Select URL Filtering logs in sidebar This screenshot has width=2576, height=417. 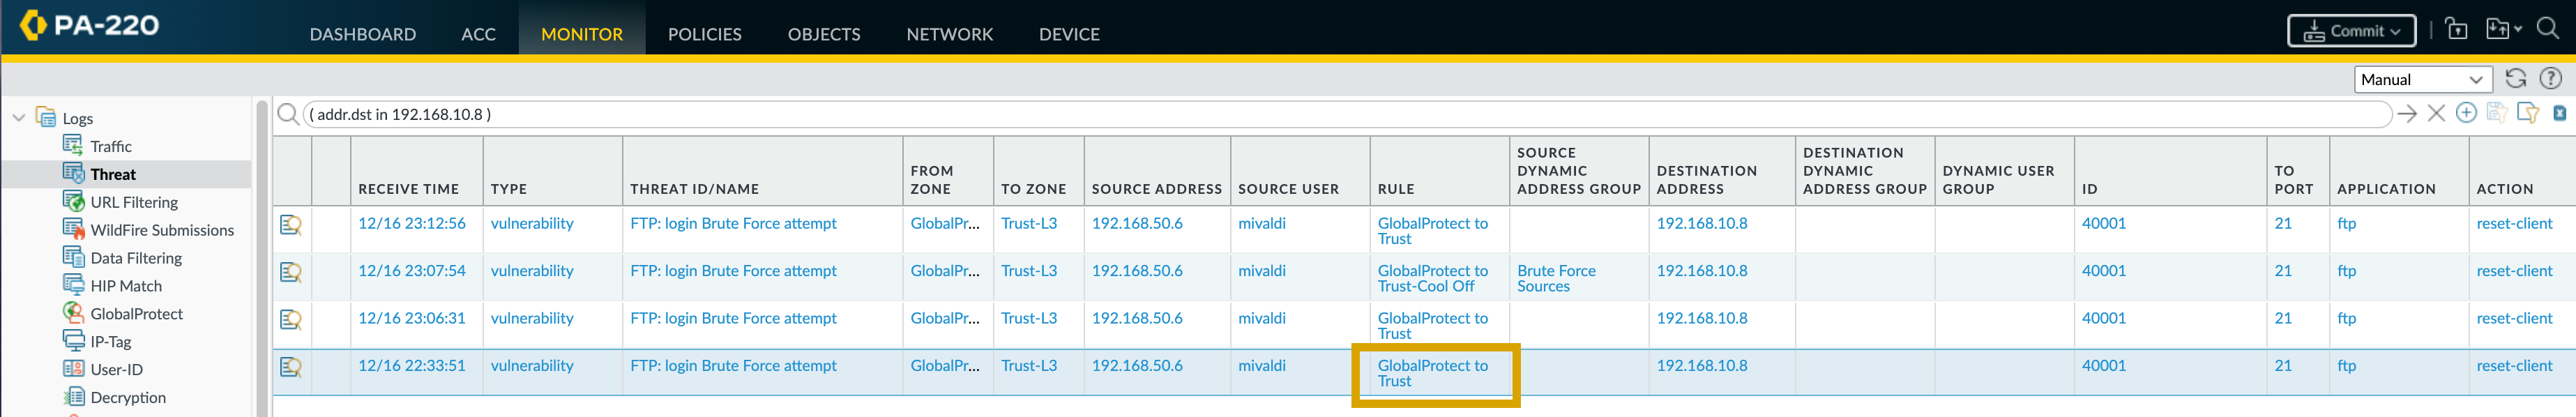point(134,202)
